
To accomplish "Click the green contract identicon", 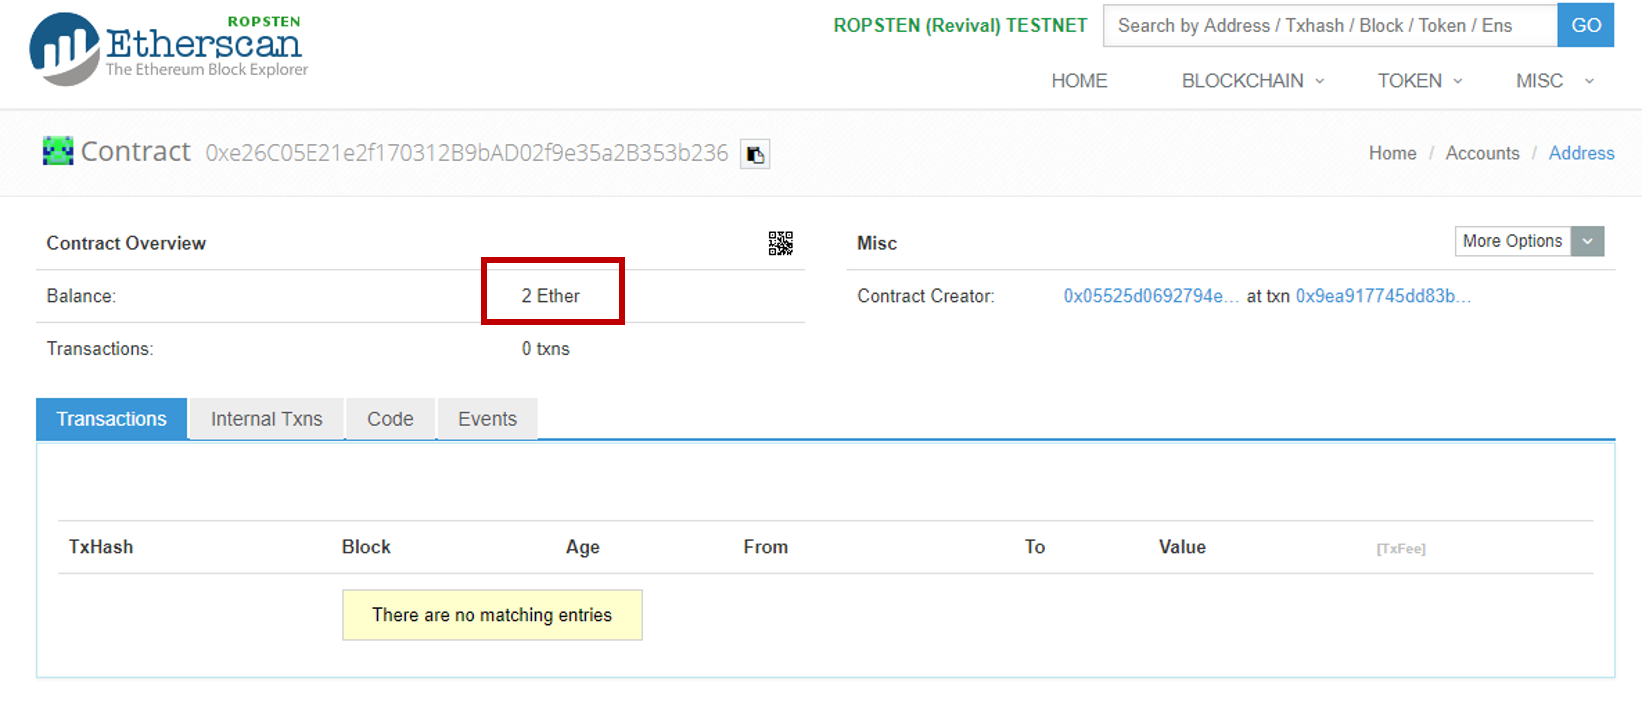I will pyautogui.click(x=58, y=151).
